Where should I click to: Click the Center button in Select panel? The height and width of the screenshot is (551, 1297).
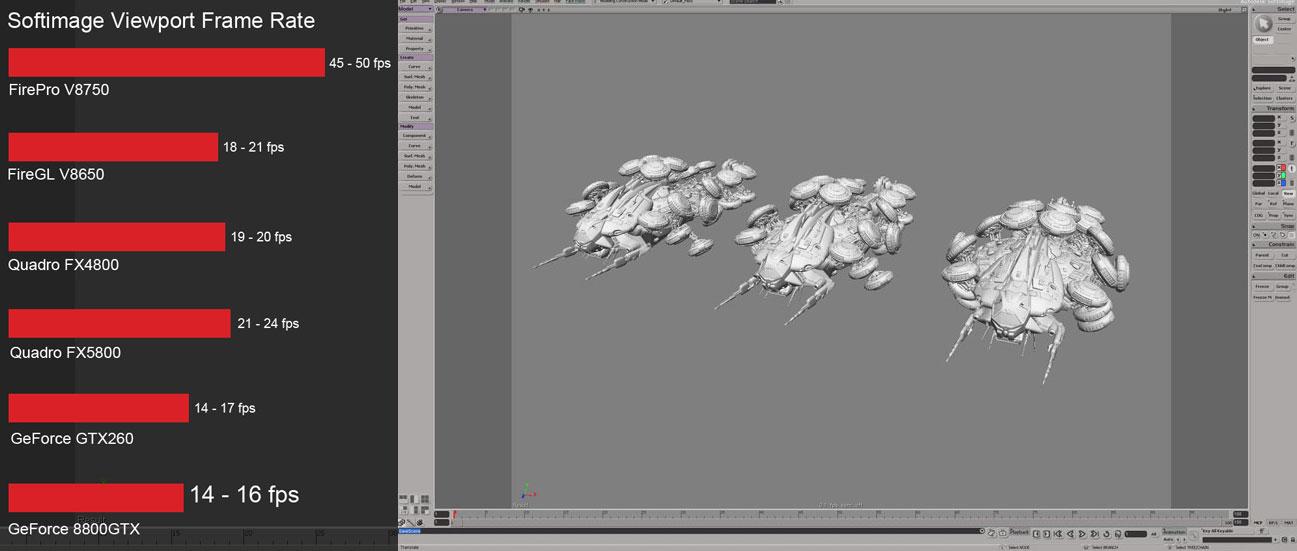coord(1285,28)
